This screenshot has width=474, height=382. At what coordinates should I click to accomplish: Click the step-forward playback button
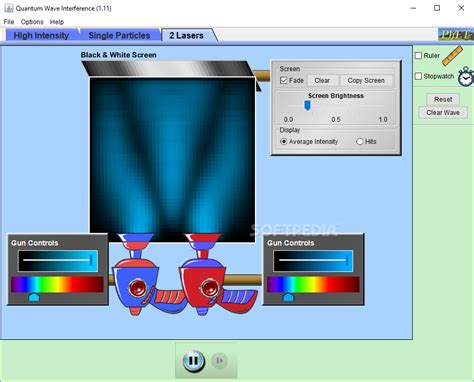(219, 361)
